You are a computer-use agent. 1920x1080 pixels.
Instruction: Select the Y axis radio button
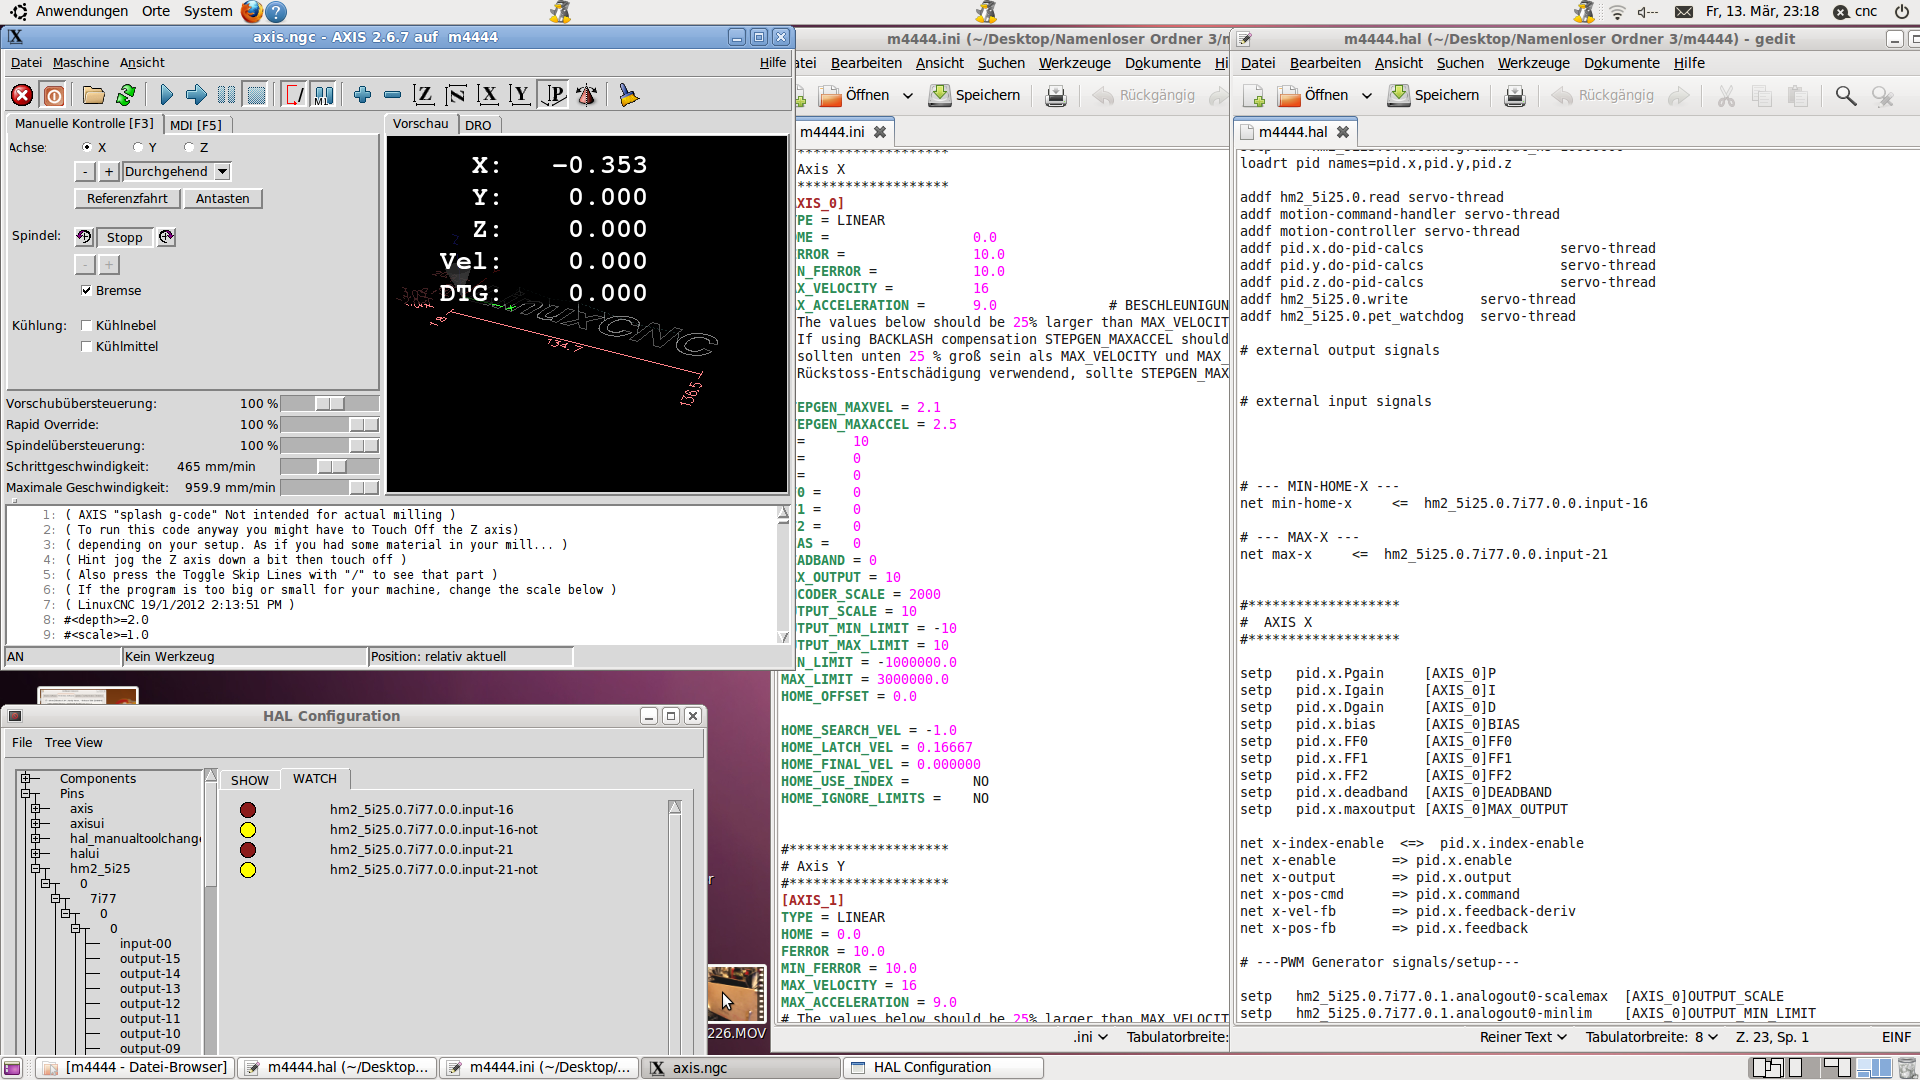138,147
